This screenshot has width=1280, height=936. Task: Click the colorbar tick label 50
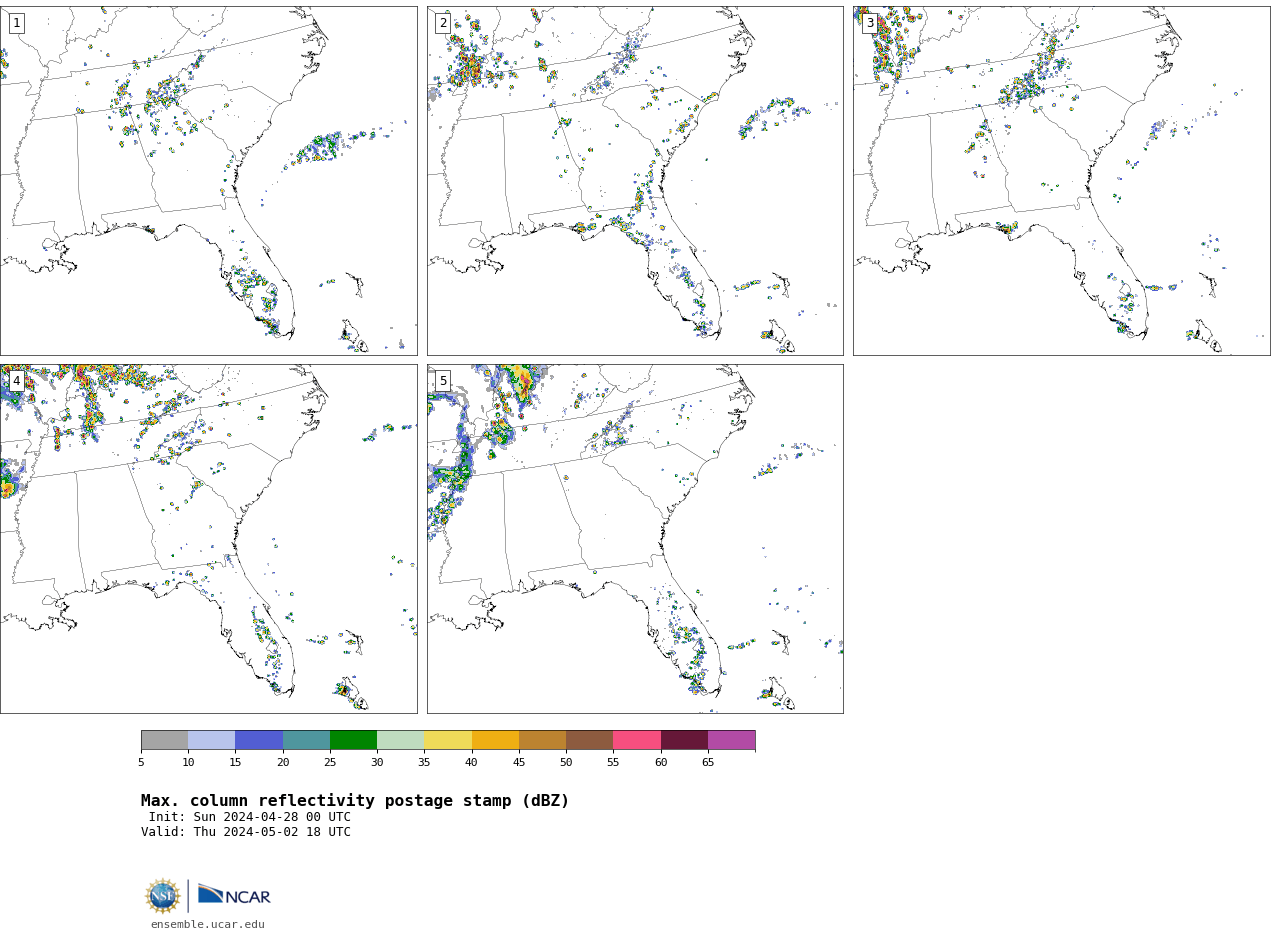point(566,763)
